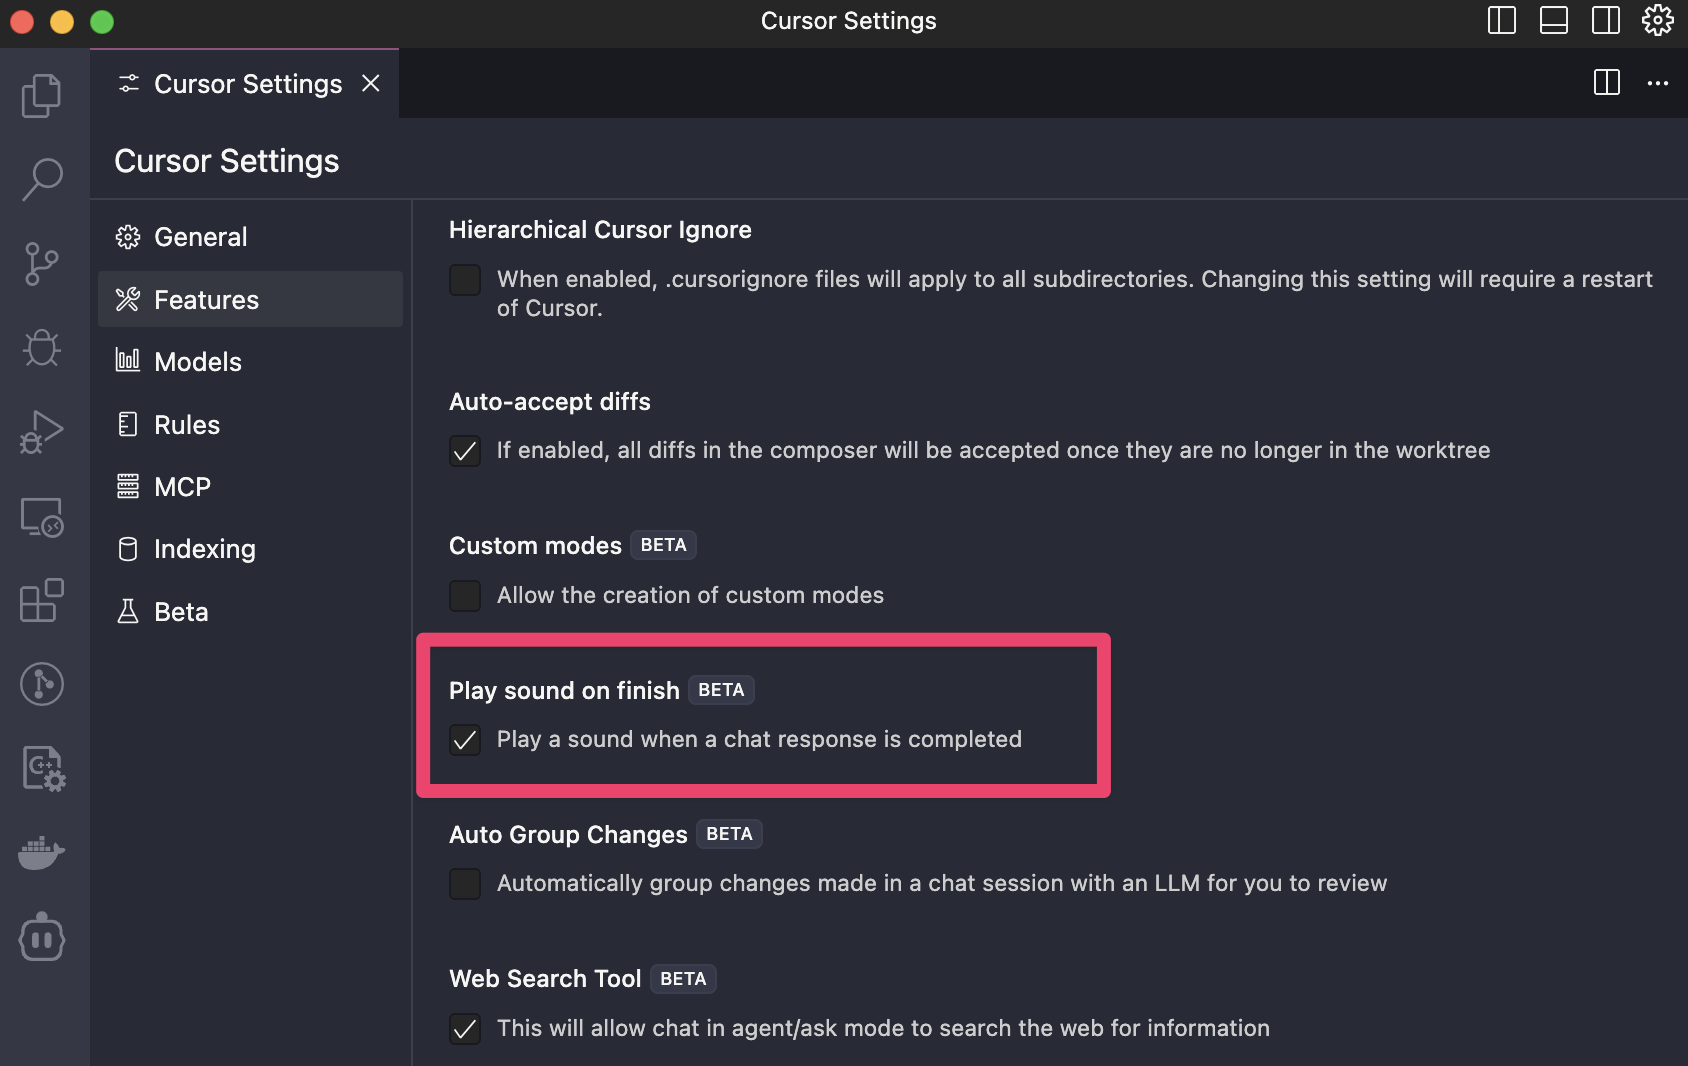Open the file settings gear icon in activity bar
The width and height of the screenshot is (1688, 1066).
pos(43,769)
